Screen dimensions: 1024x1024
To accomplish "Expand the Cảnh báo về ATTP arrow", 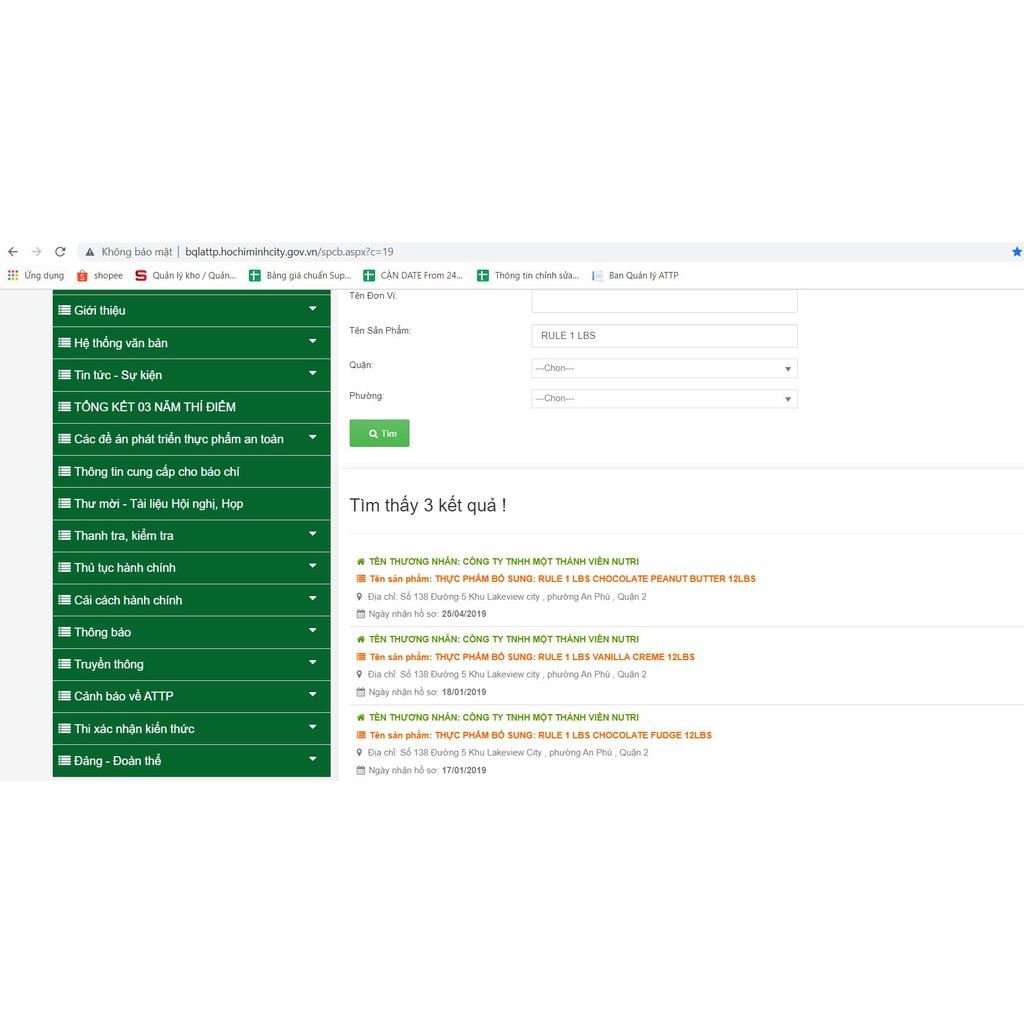I will pyautogui.click(x=312, y=694).
